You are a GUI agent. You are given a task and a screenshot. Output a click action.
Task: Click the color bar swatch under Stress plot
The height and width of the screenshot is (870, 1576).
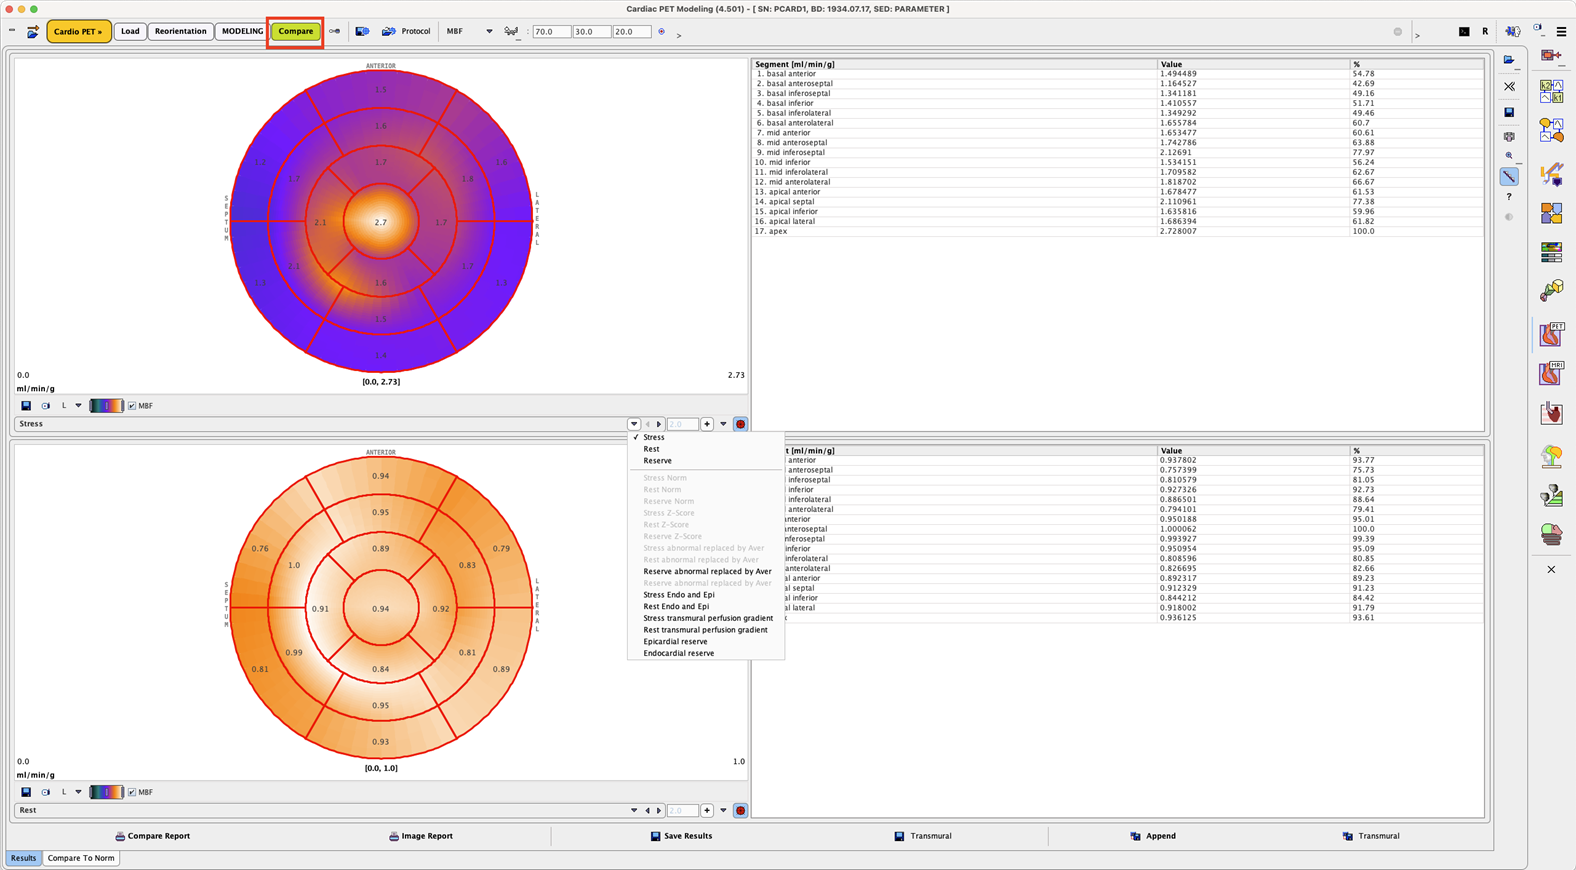click(x=106, y=406)
